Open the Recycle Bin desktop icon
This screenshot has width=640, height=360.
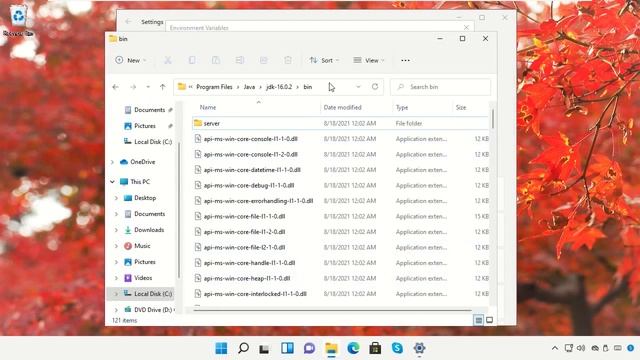[x=18, y=20]
